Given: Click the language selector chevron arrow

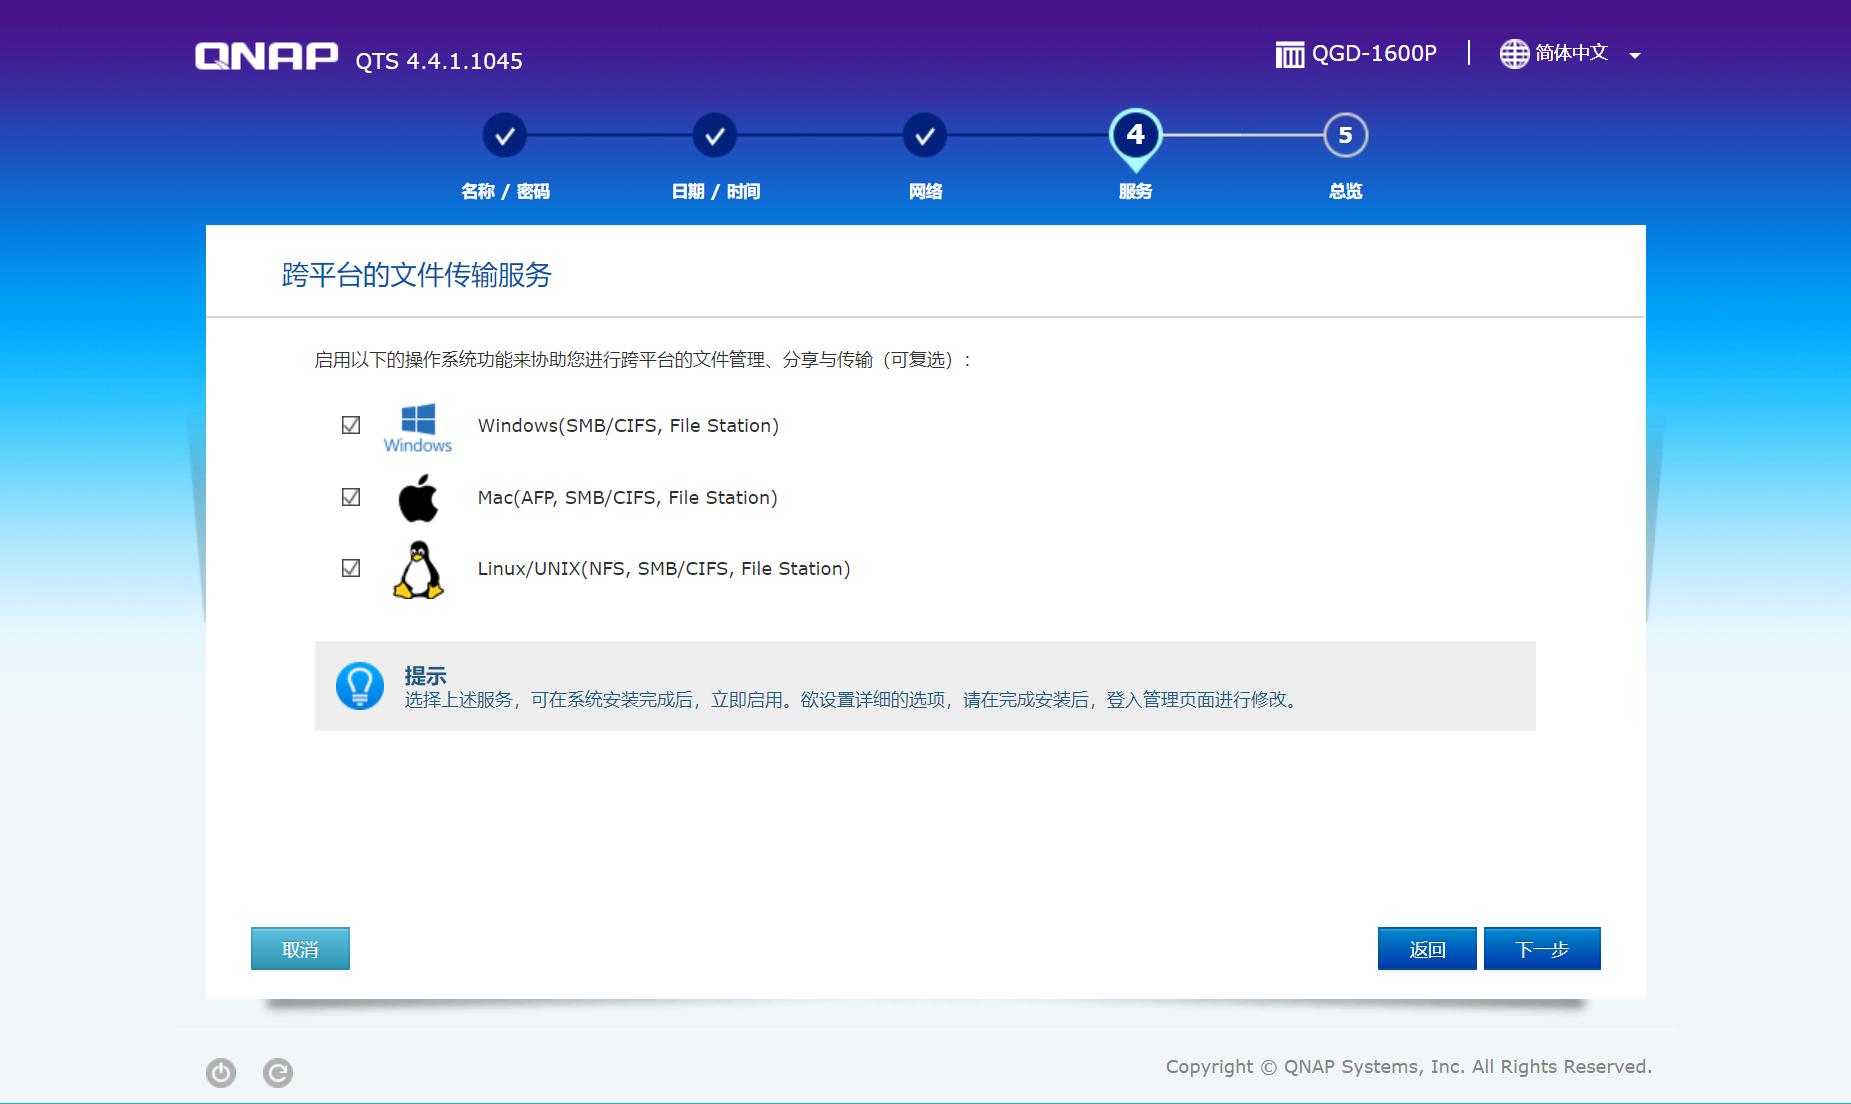Looking at the screenshot, I should tap(1634, 55).
